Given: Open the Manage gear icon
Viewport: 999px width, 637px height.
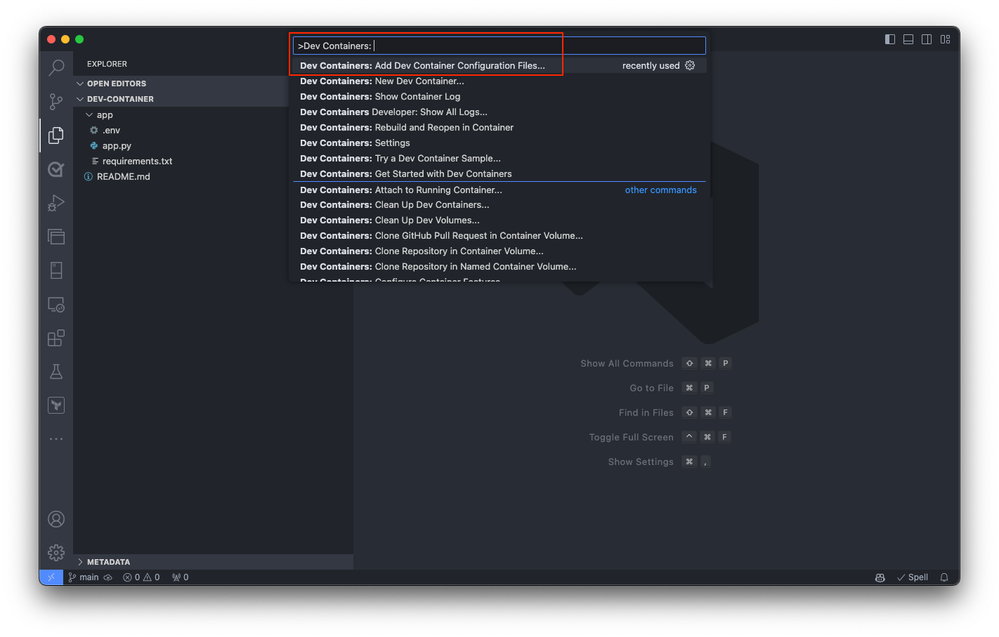Looking at the screenshot, I should point(56,552).
